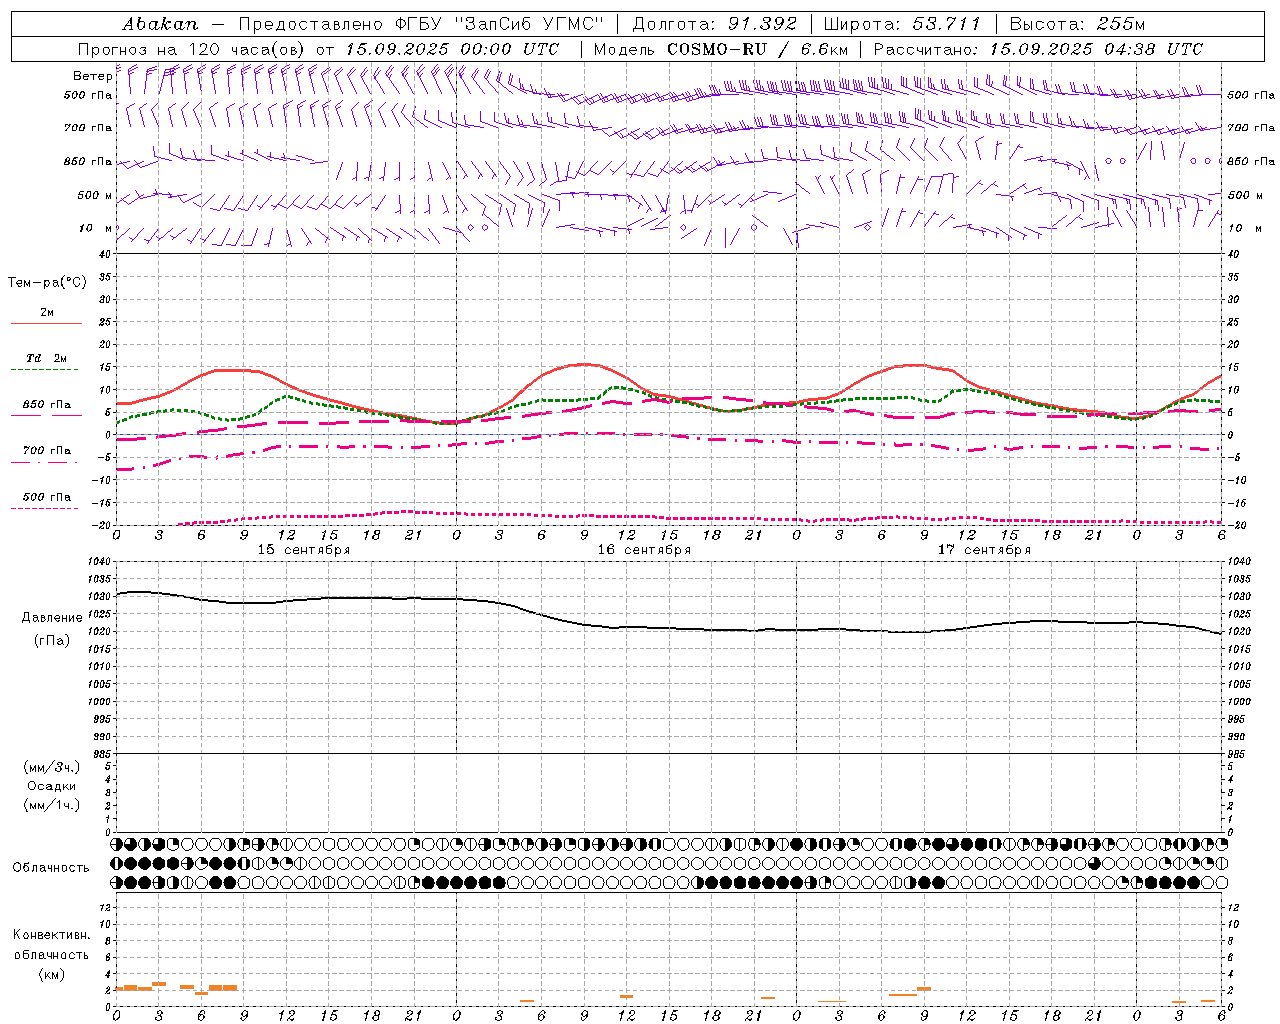
Task: Click the model name "COSMO-RU / 6.6км"
Action: tap(758, 49)
